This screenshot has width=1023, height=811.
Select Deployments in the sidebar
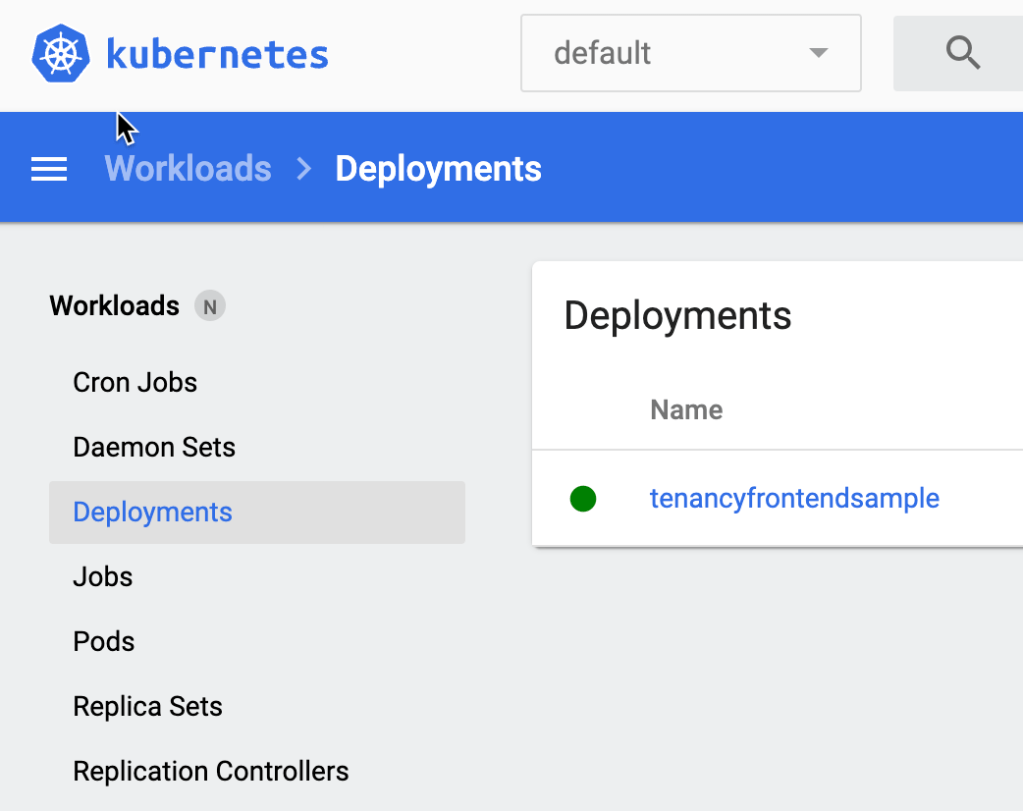(x=152, y=512)
